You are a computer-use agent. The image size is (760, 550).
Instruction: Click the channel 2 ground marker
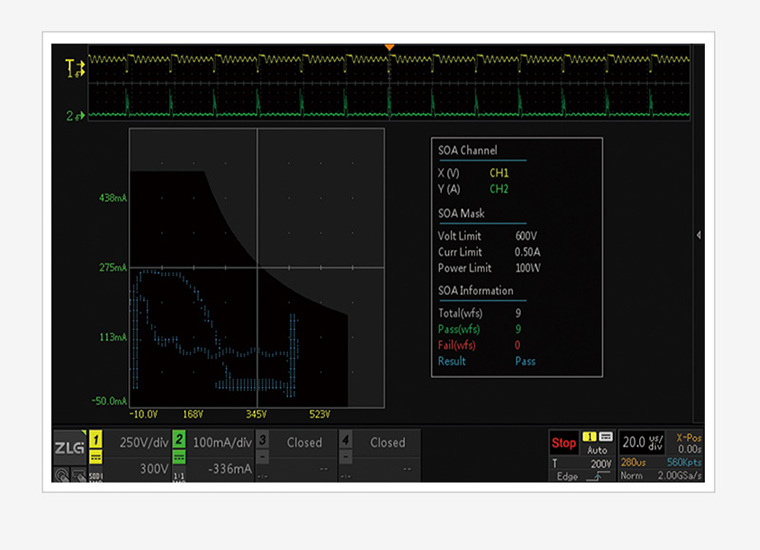pos(75,116)
